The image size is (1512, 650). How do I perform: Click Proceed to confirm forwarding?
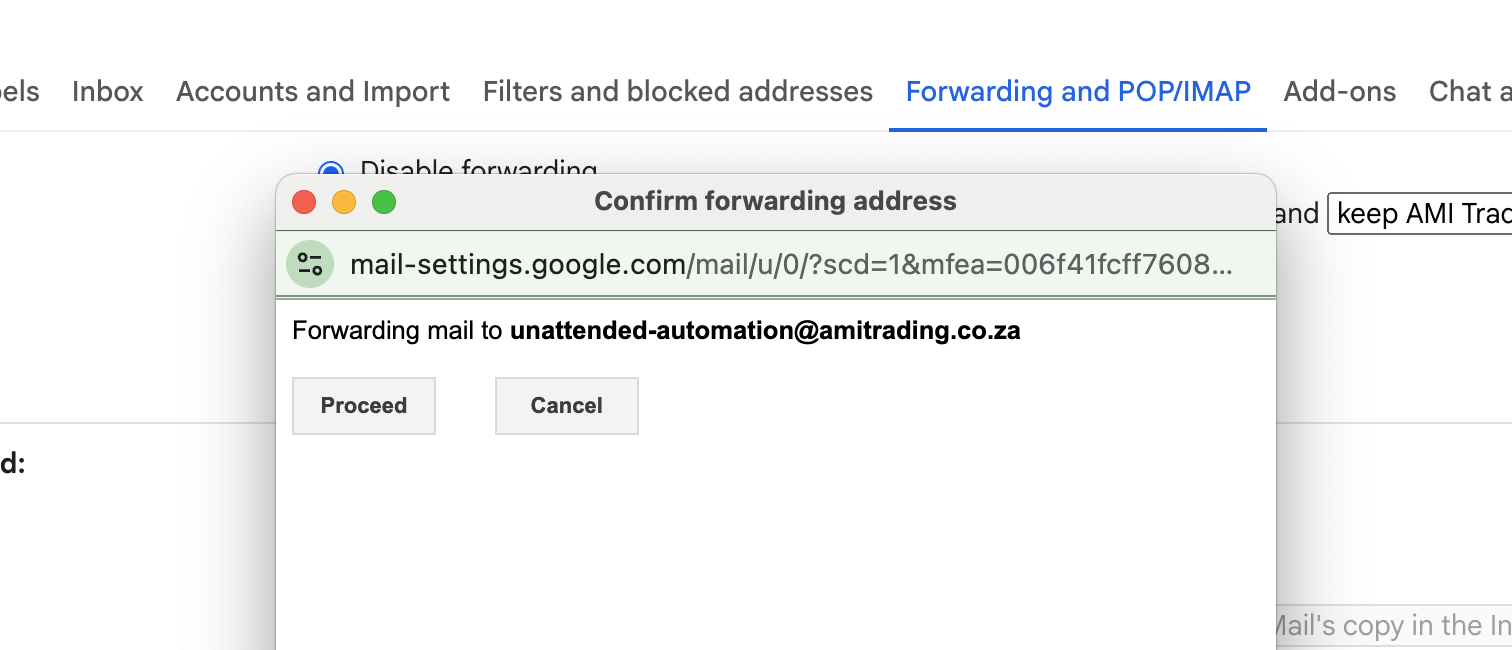(364, 406)
